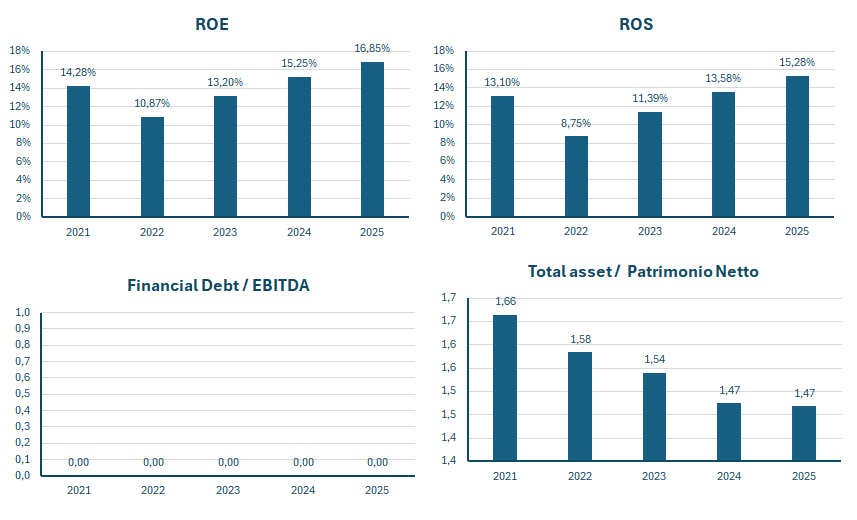
Task: Select the 11,39% data label
Action: click(x=650, y=98)
